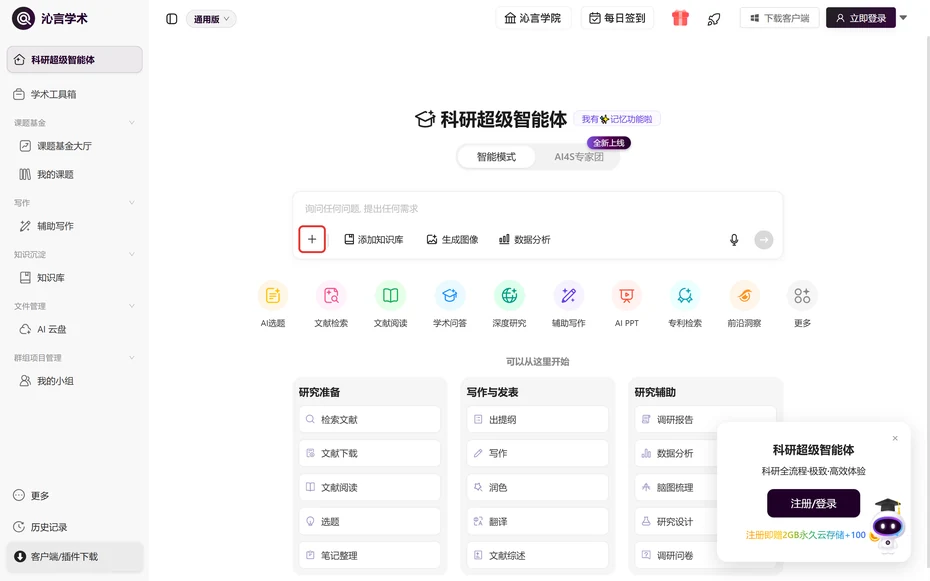Expand the arrow next to 立即登录
The width and height of the screenshot is (930, 581).
pos(903,18)
